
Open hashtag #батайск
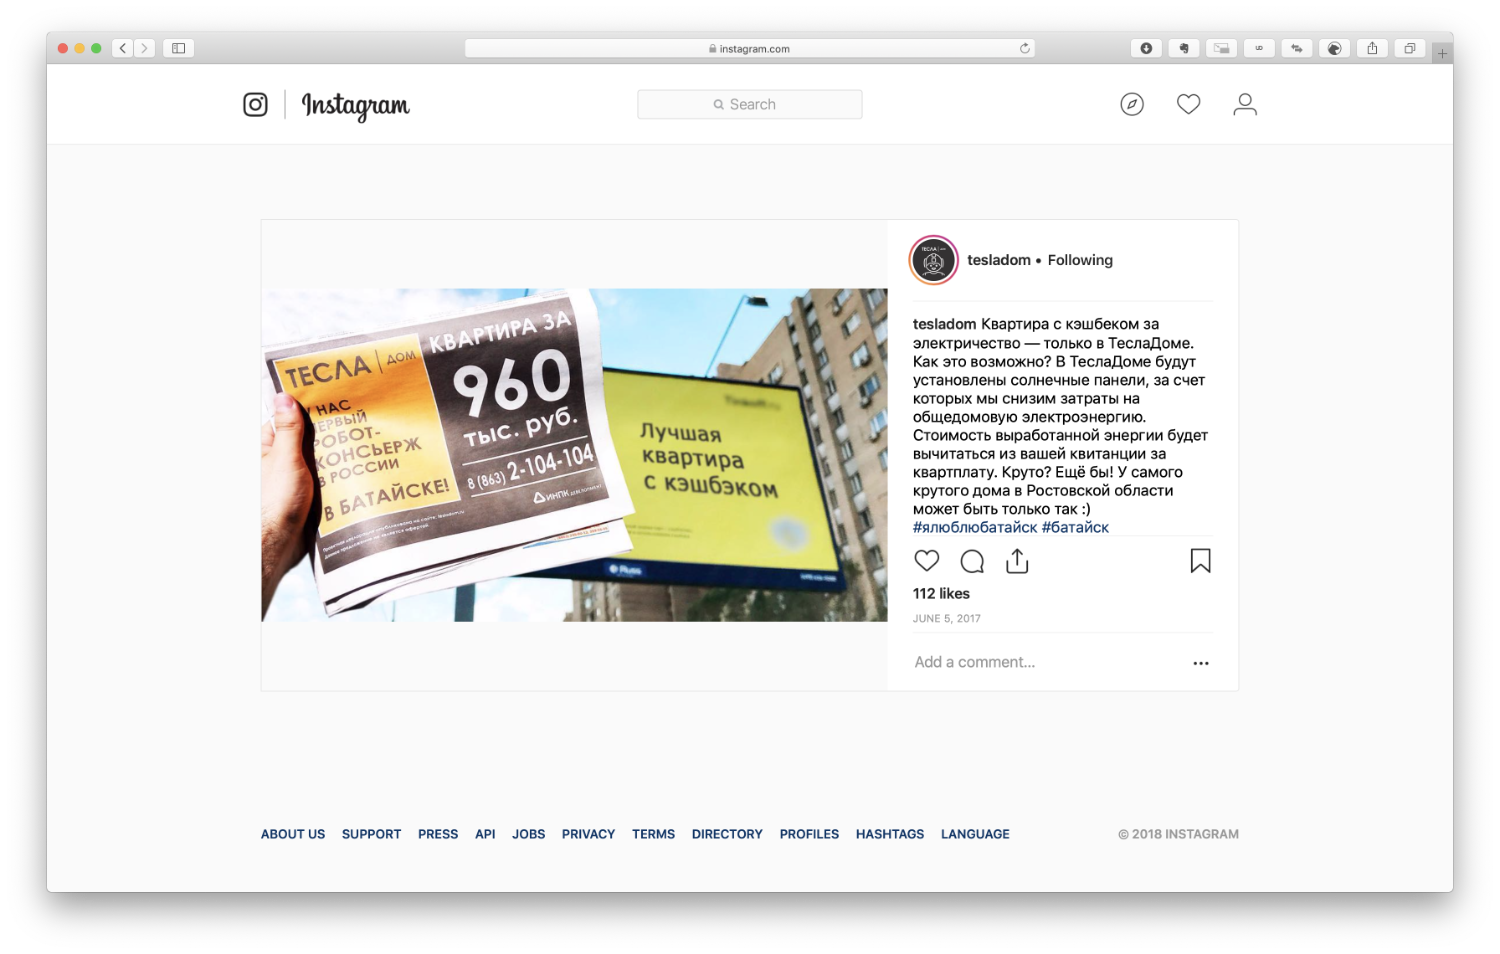1075,527
